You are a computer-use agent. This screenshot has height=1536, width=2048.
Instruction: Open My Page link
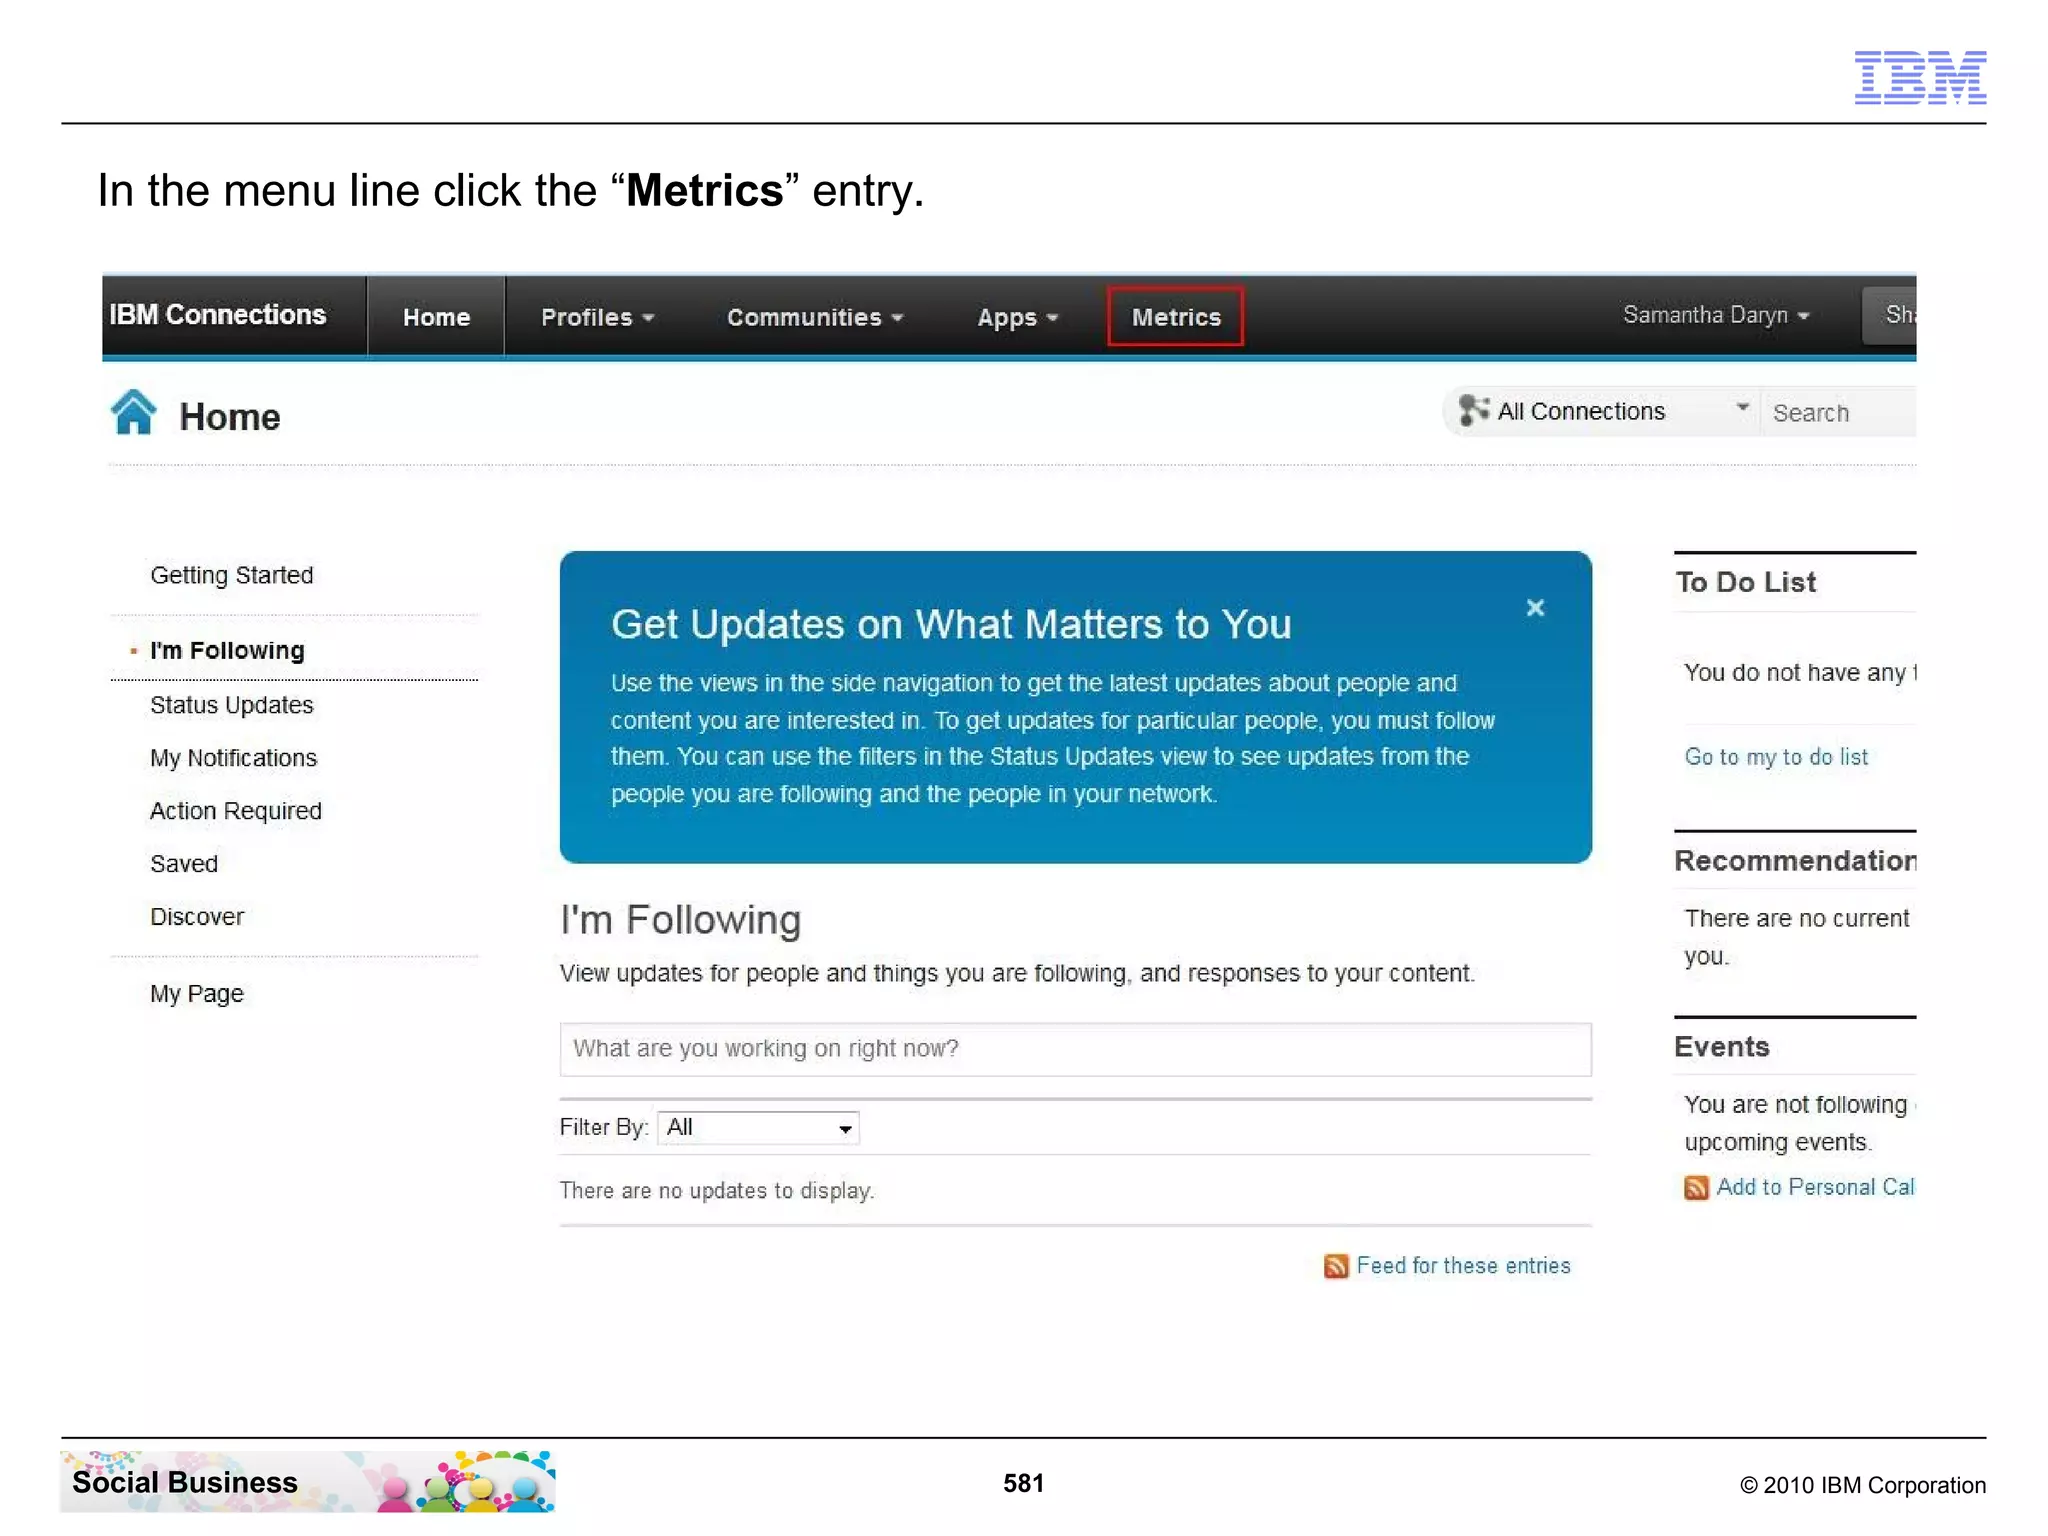197,994
